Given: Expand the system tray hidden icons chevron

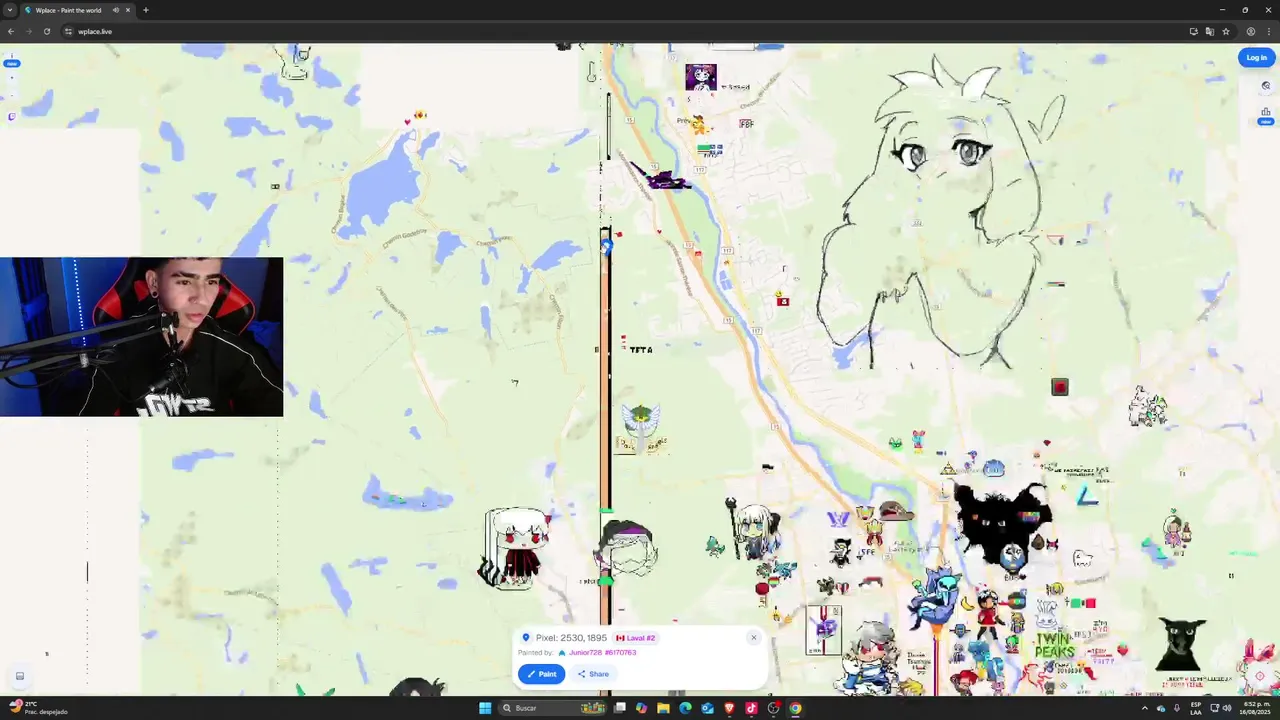Looking at the screenshot, I should (x=1145, y=708).
